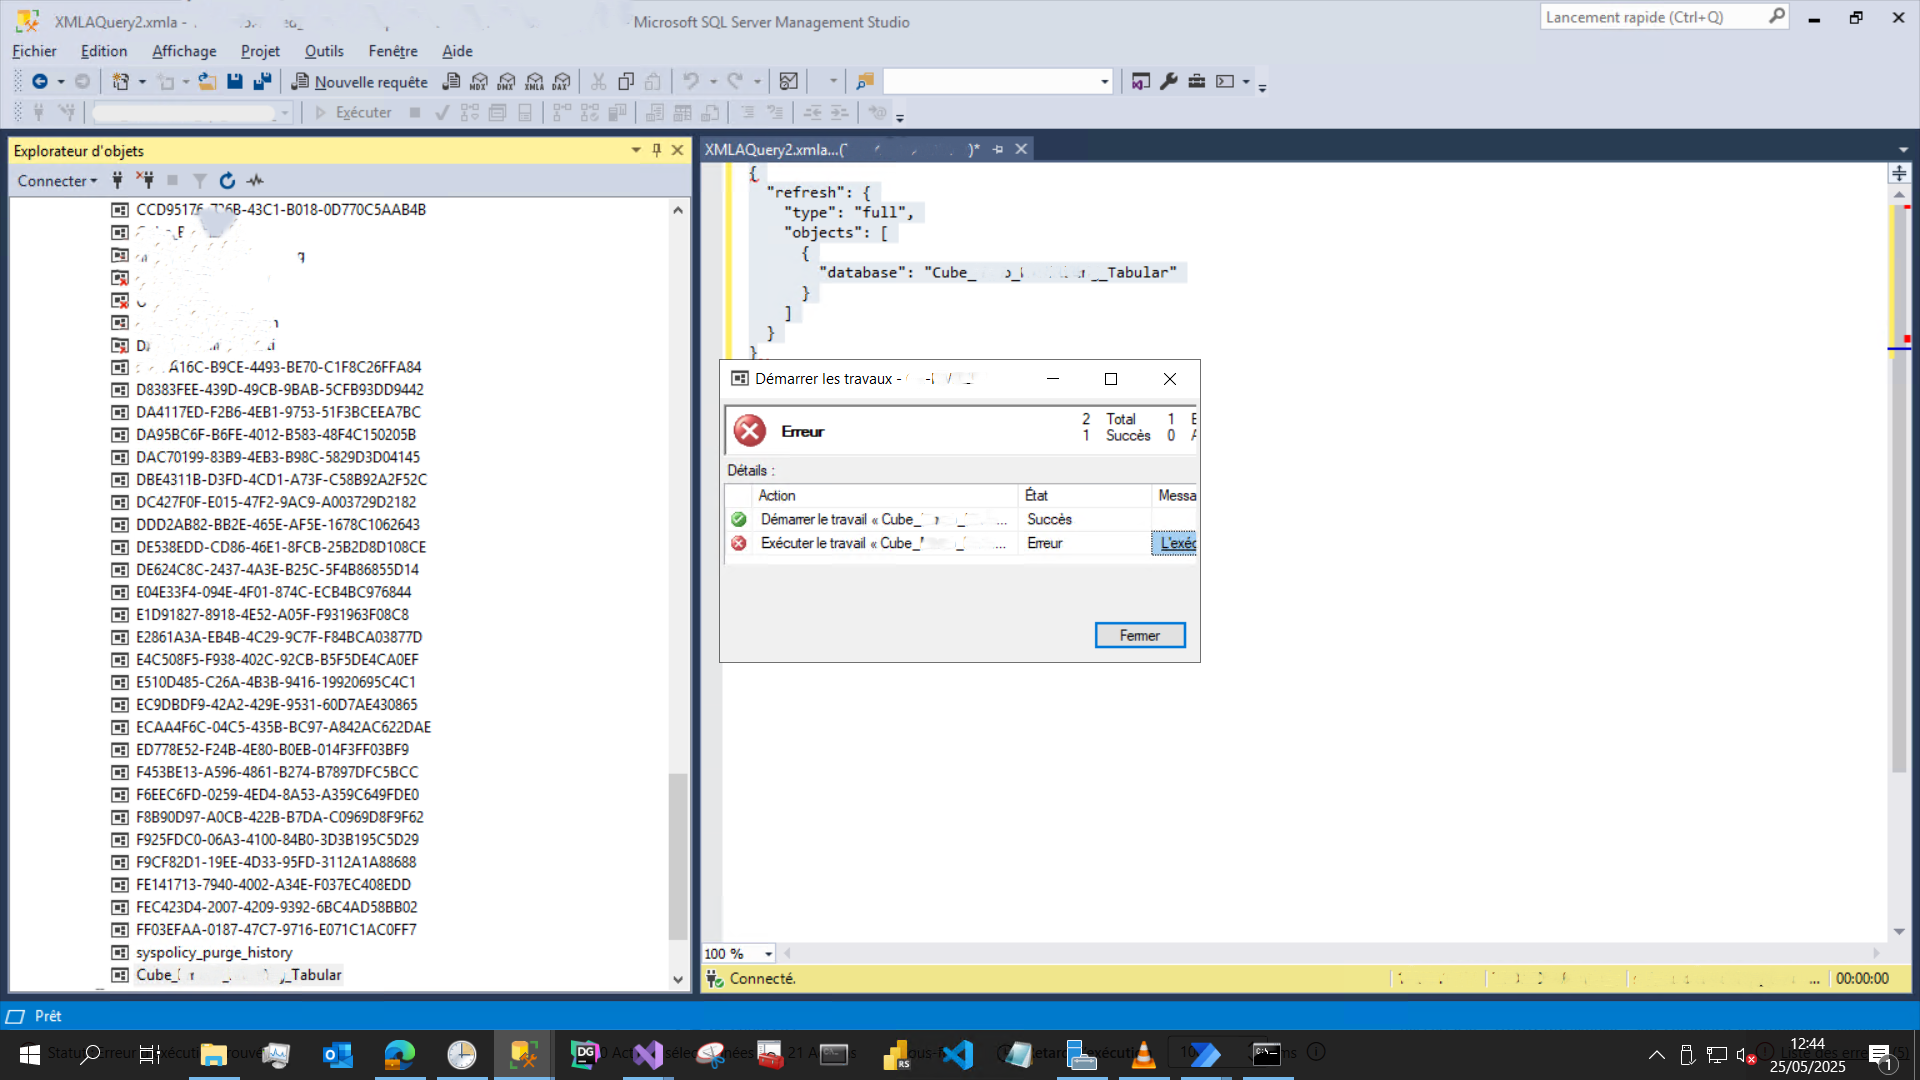The width and height of the screenshot is (1920, 1080).
Task: Click the Nouvelle requête button
Action: click(x=360, y=82)
